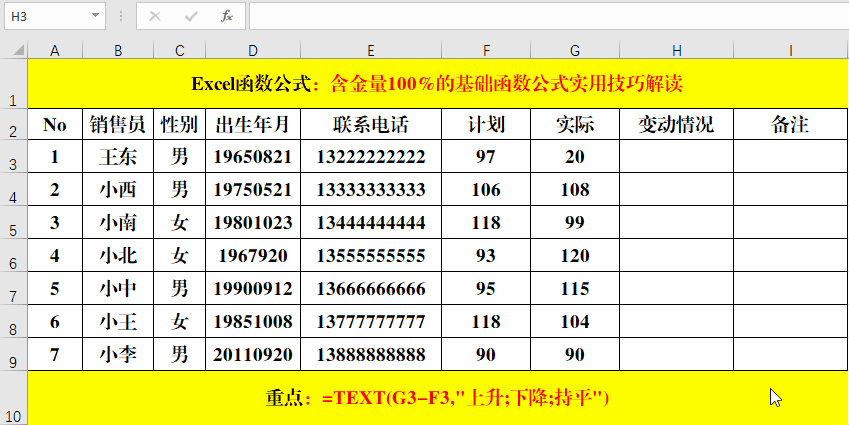849x425 pixels.
Task: Click the '性别' header cell
Action: click(x=180, y=125)
